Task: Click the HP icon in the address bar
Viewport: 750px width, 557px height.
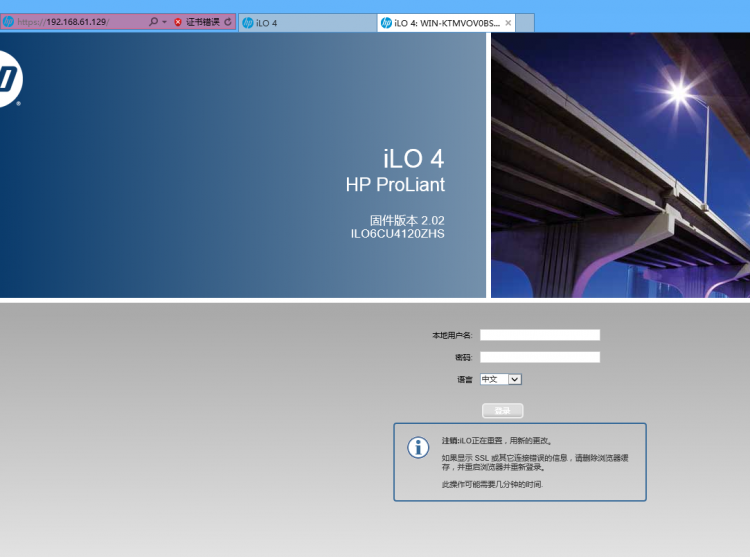Action: (x=8, y=22)
